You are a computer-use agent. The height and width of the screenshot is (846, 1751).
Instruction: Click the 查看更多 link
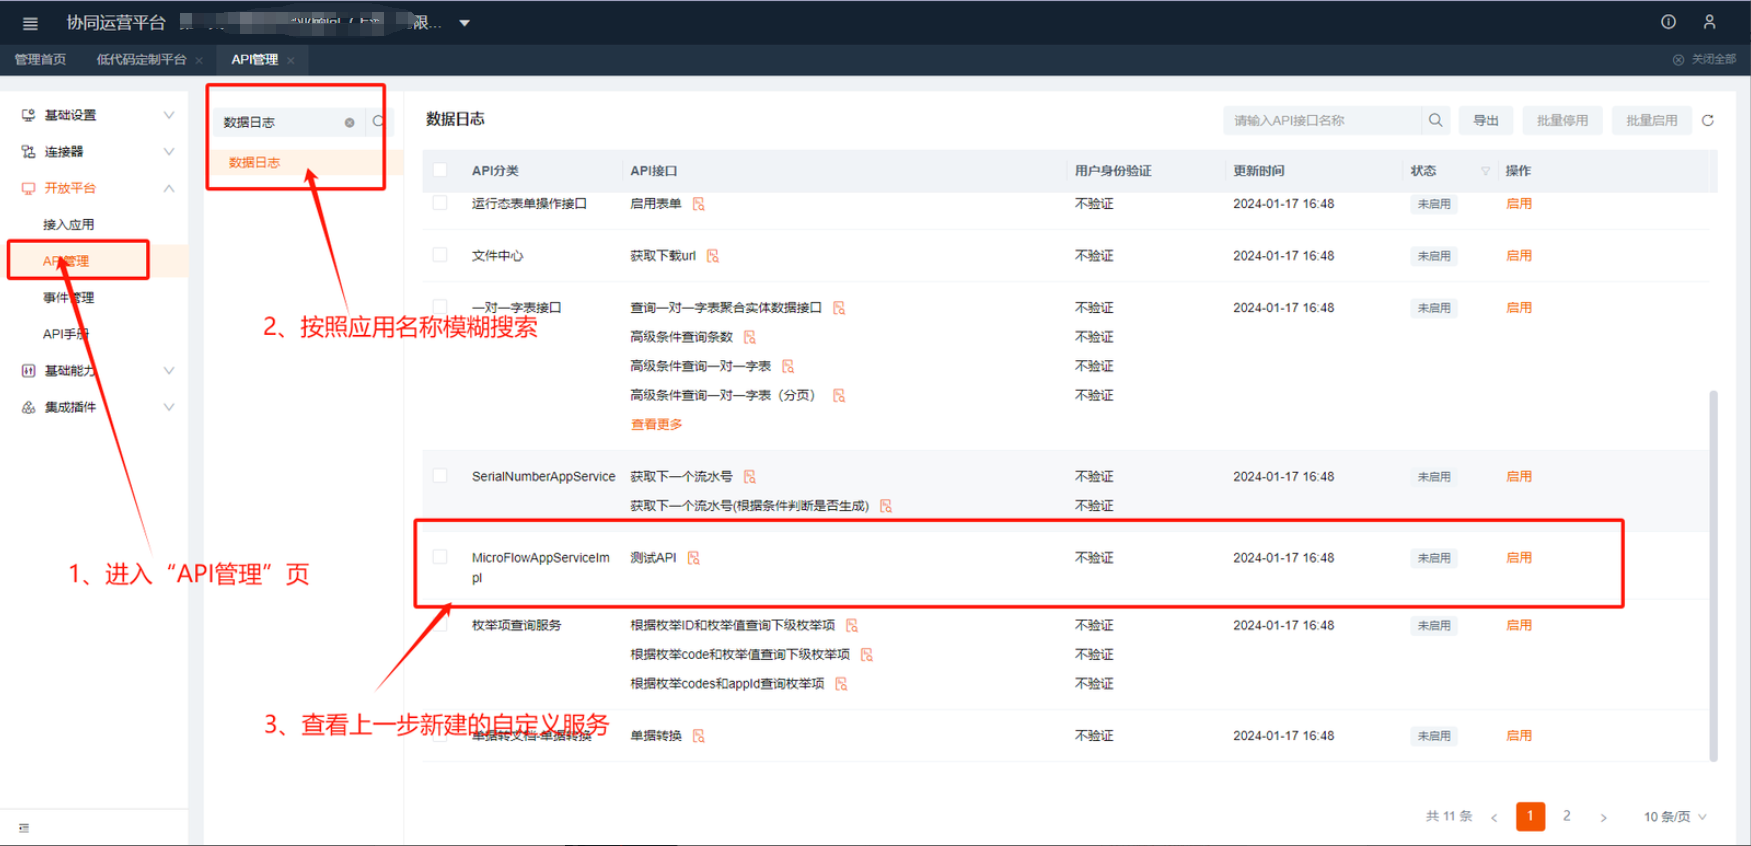[656, 425]
